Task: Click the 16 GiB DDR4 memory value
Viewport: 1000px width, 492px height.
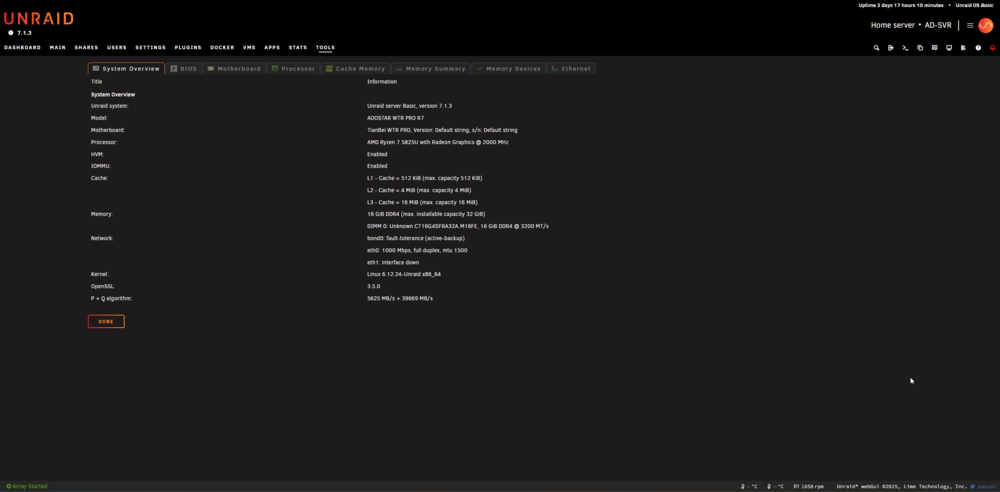Action: pyautogui.click(x=426, y=214)
